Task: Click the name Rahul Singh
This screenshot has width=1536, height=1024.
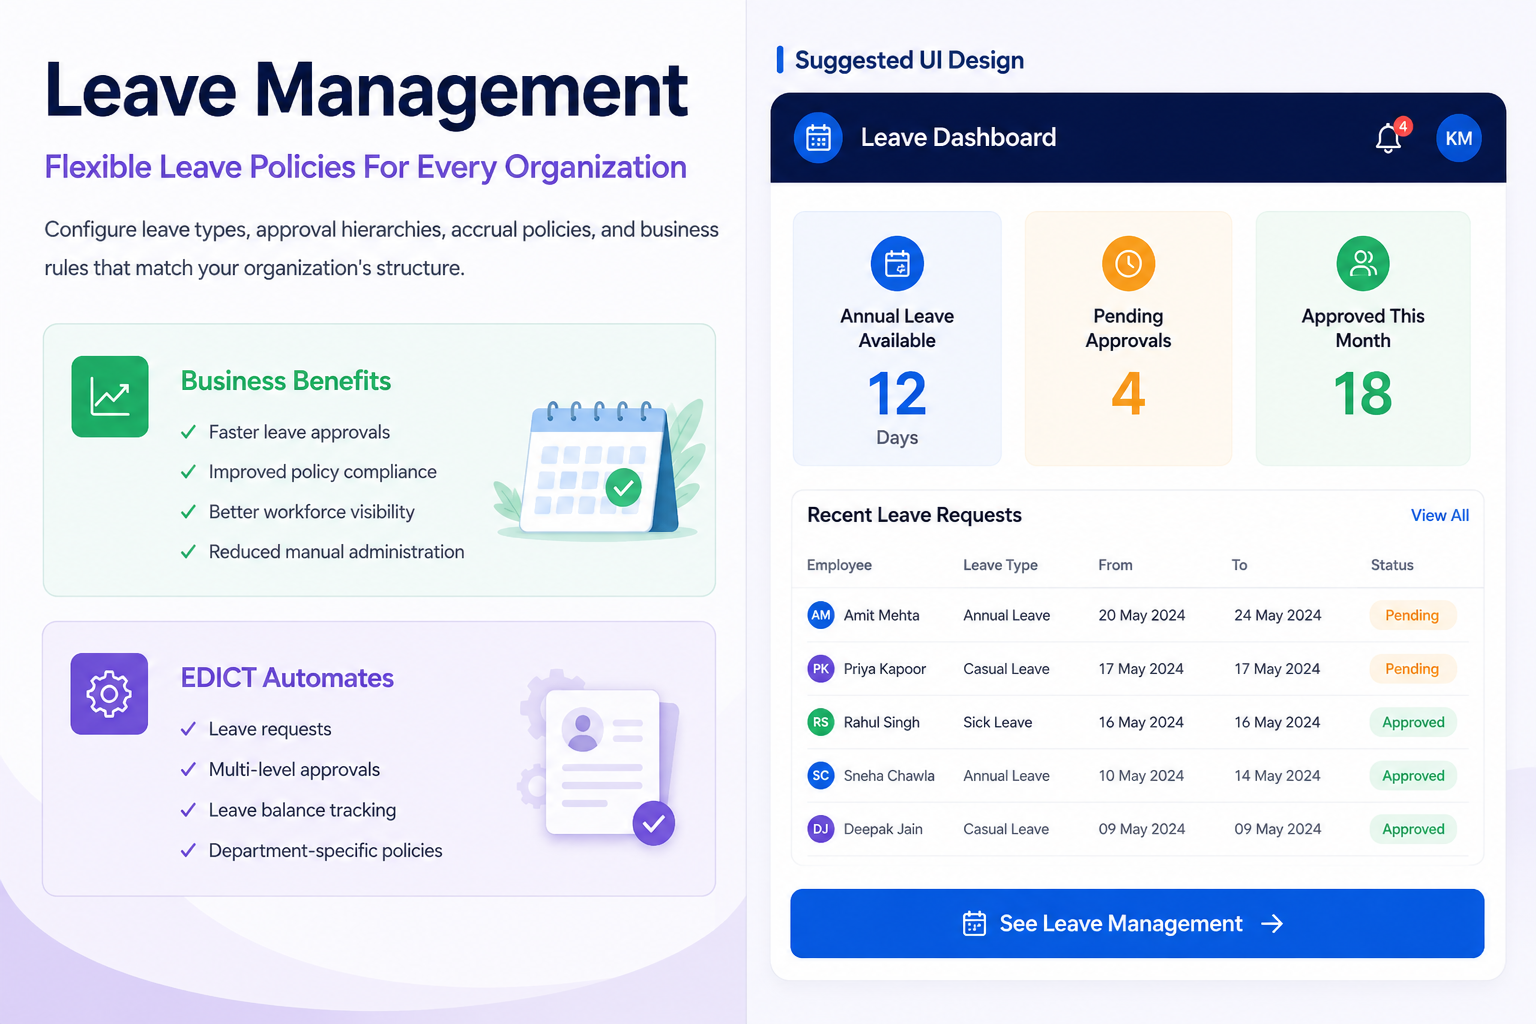Action: click(x=881, y=722)
